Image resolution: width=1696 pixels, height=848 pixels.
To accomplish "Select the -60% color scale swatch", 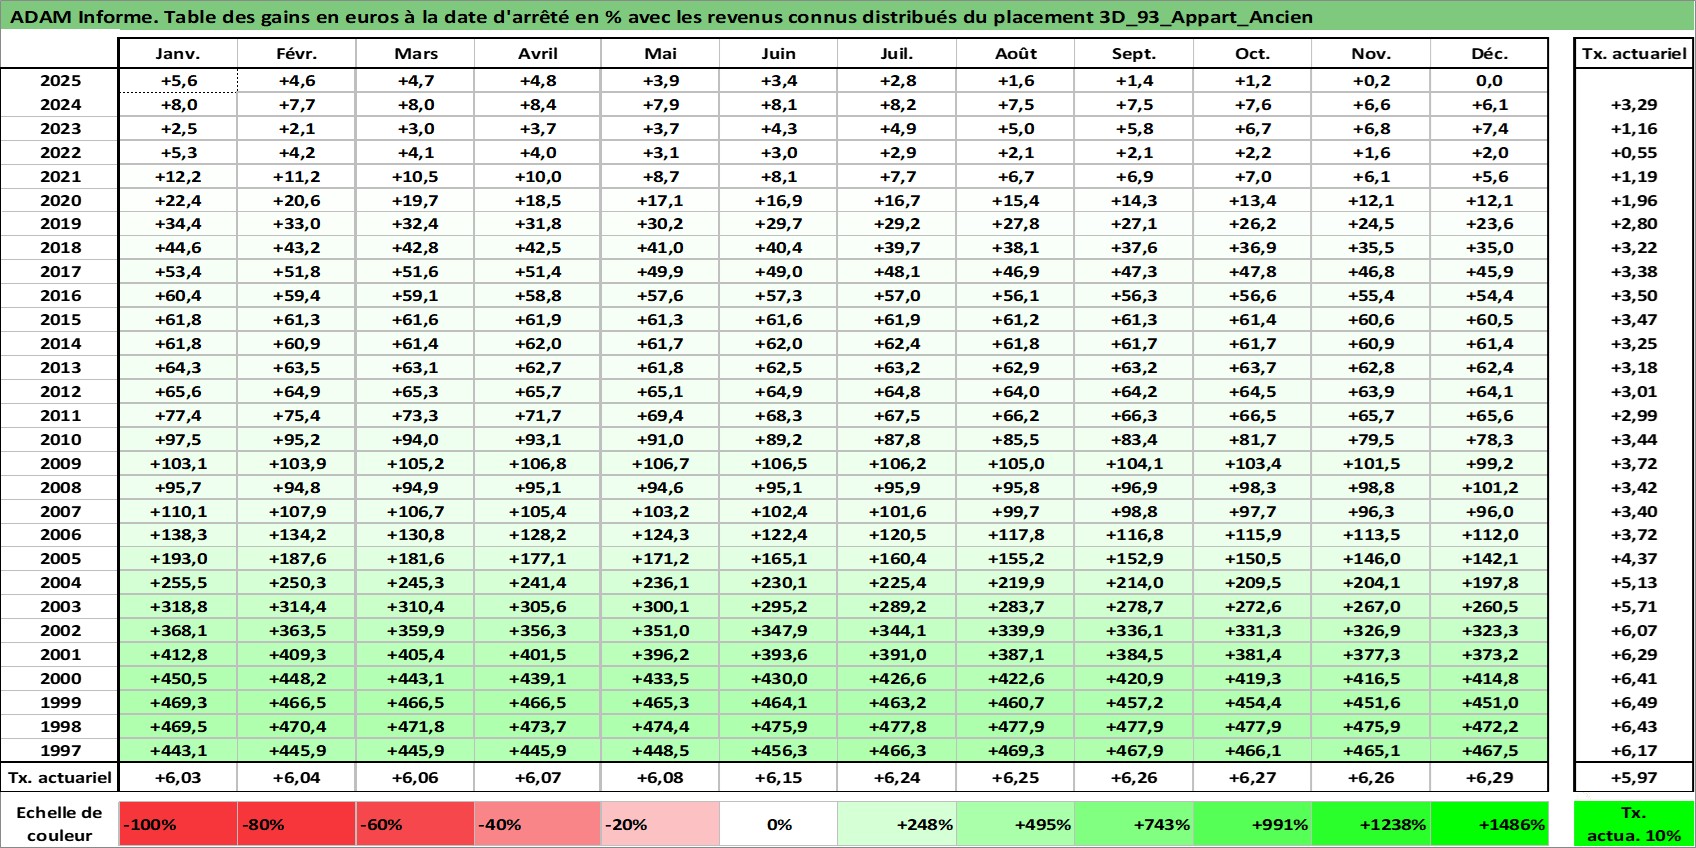I will (416, 824).
